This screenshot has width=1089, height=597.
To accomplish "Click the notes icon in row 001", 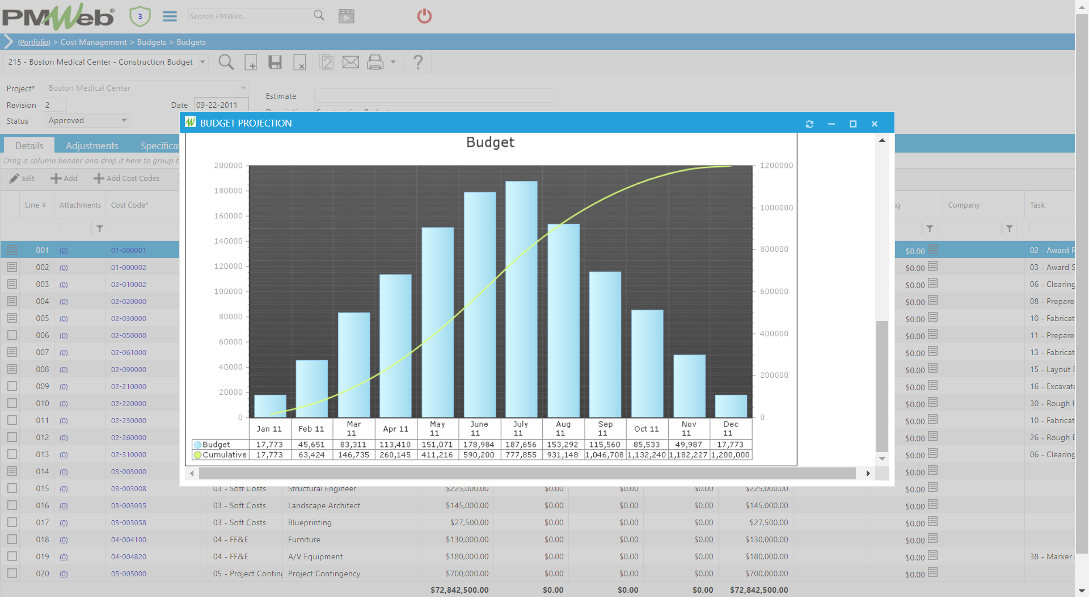I will [933, 249].
